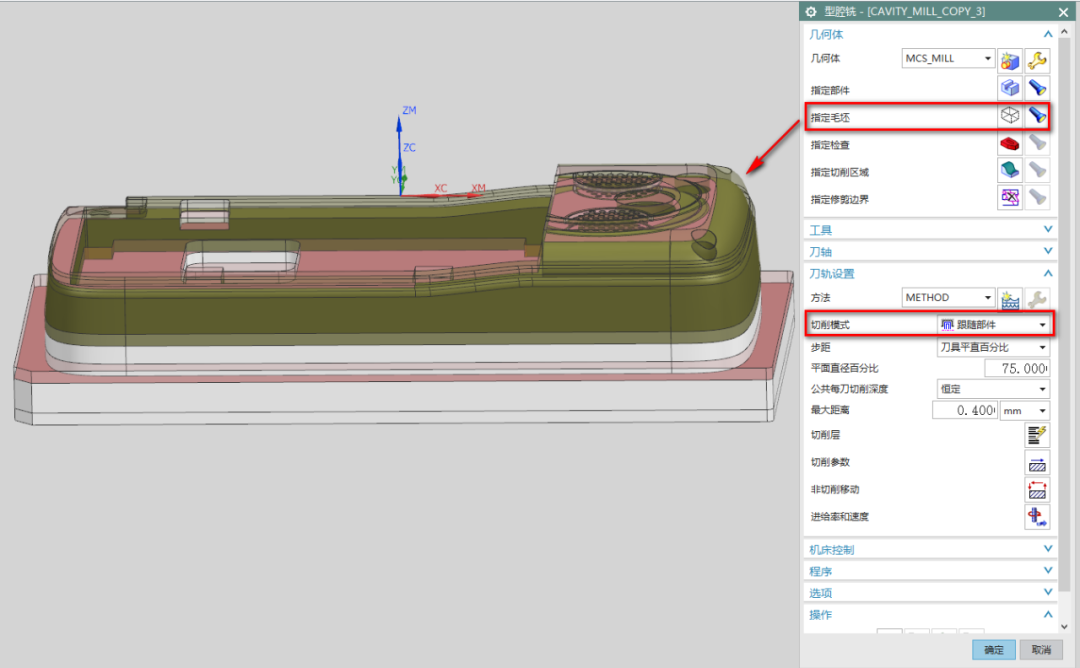The image size is (1080, 668).
Task: Open 进给率和速度 feeds and speeds
Action: coord(1037,517)
